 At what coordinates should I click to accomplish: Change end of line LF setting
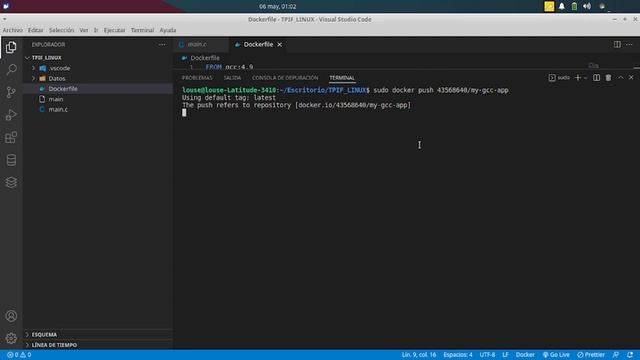[x=505, y=355]
